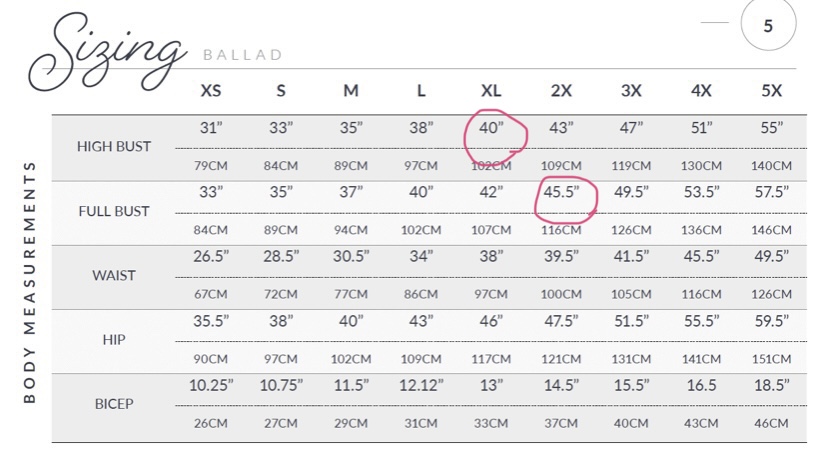Click the 151CM hip value for 5X
Screen dimensions: 824x452
[x=771, y=359]
